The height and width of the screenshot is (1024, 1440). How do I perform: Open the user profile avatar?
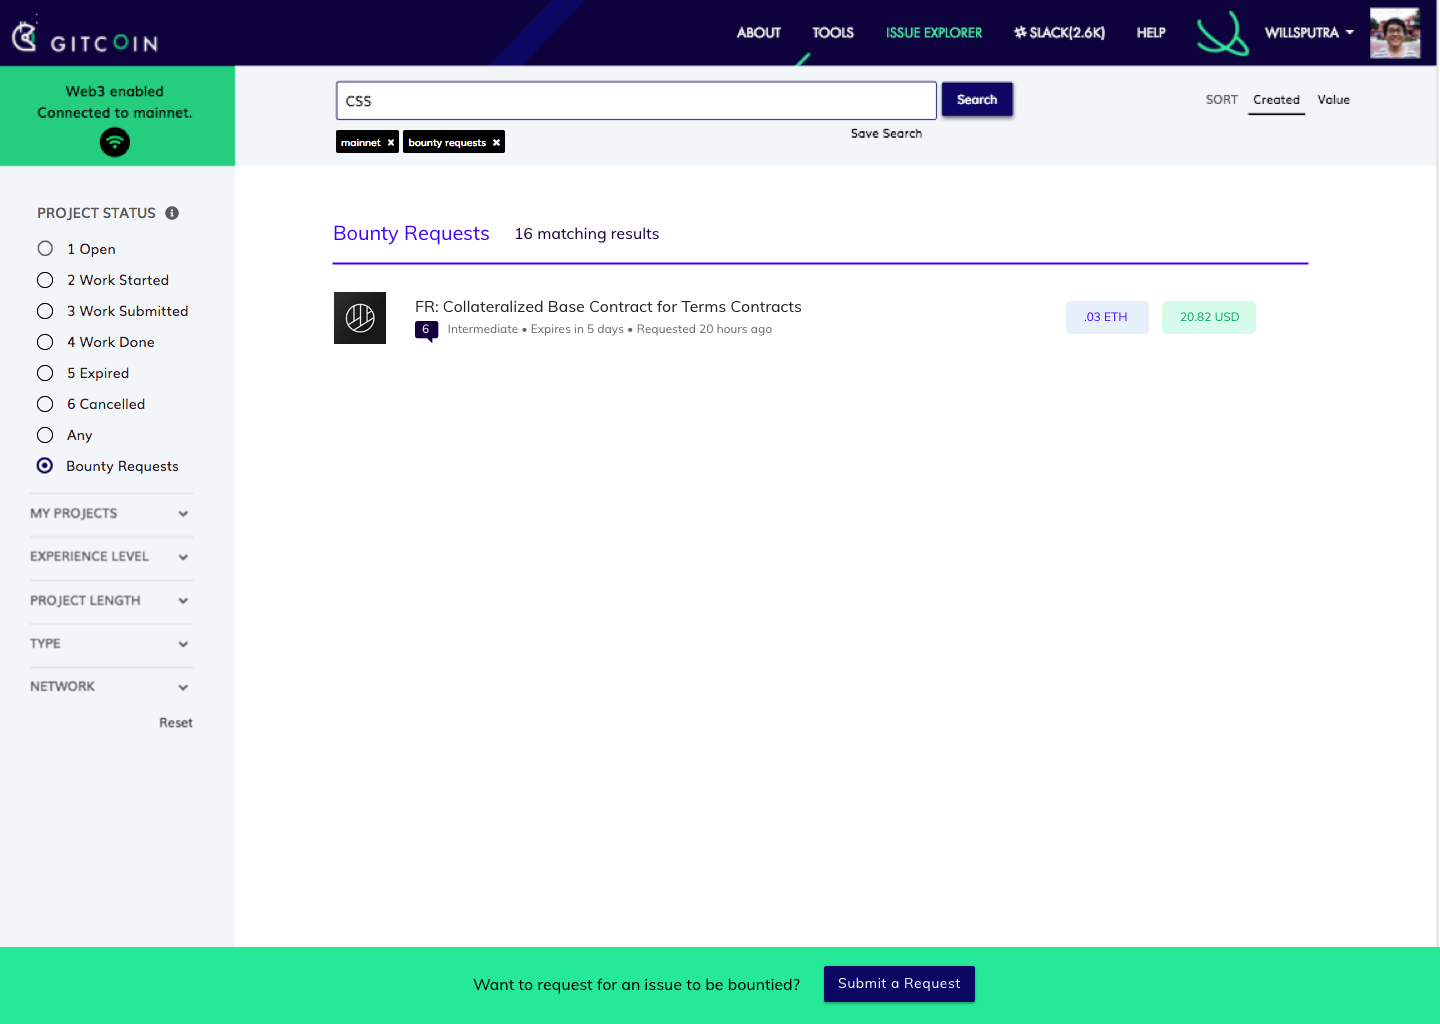tap(1395, 33)
